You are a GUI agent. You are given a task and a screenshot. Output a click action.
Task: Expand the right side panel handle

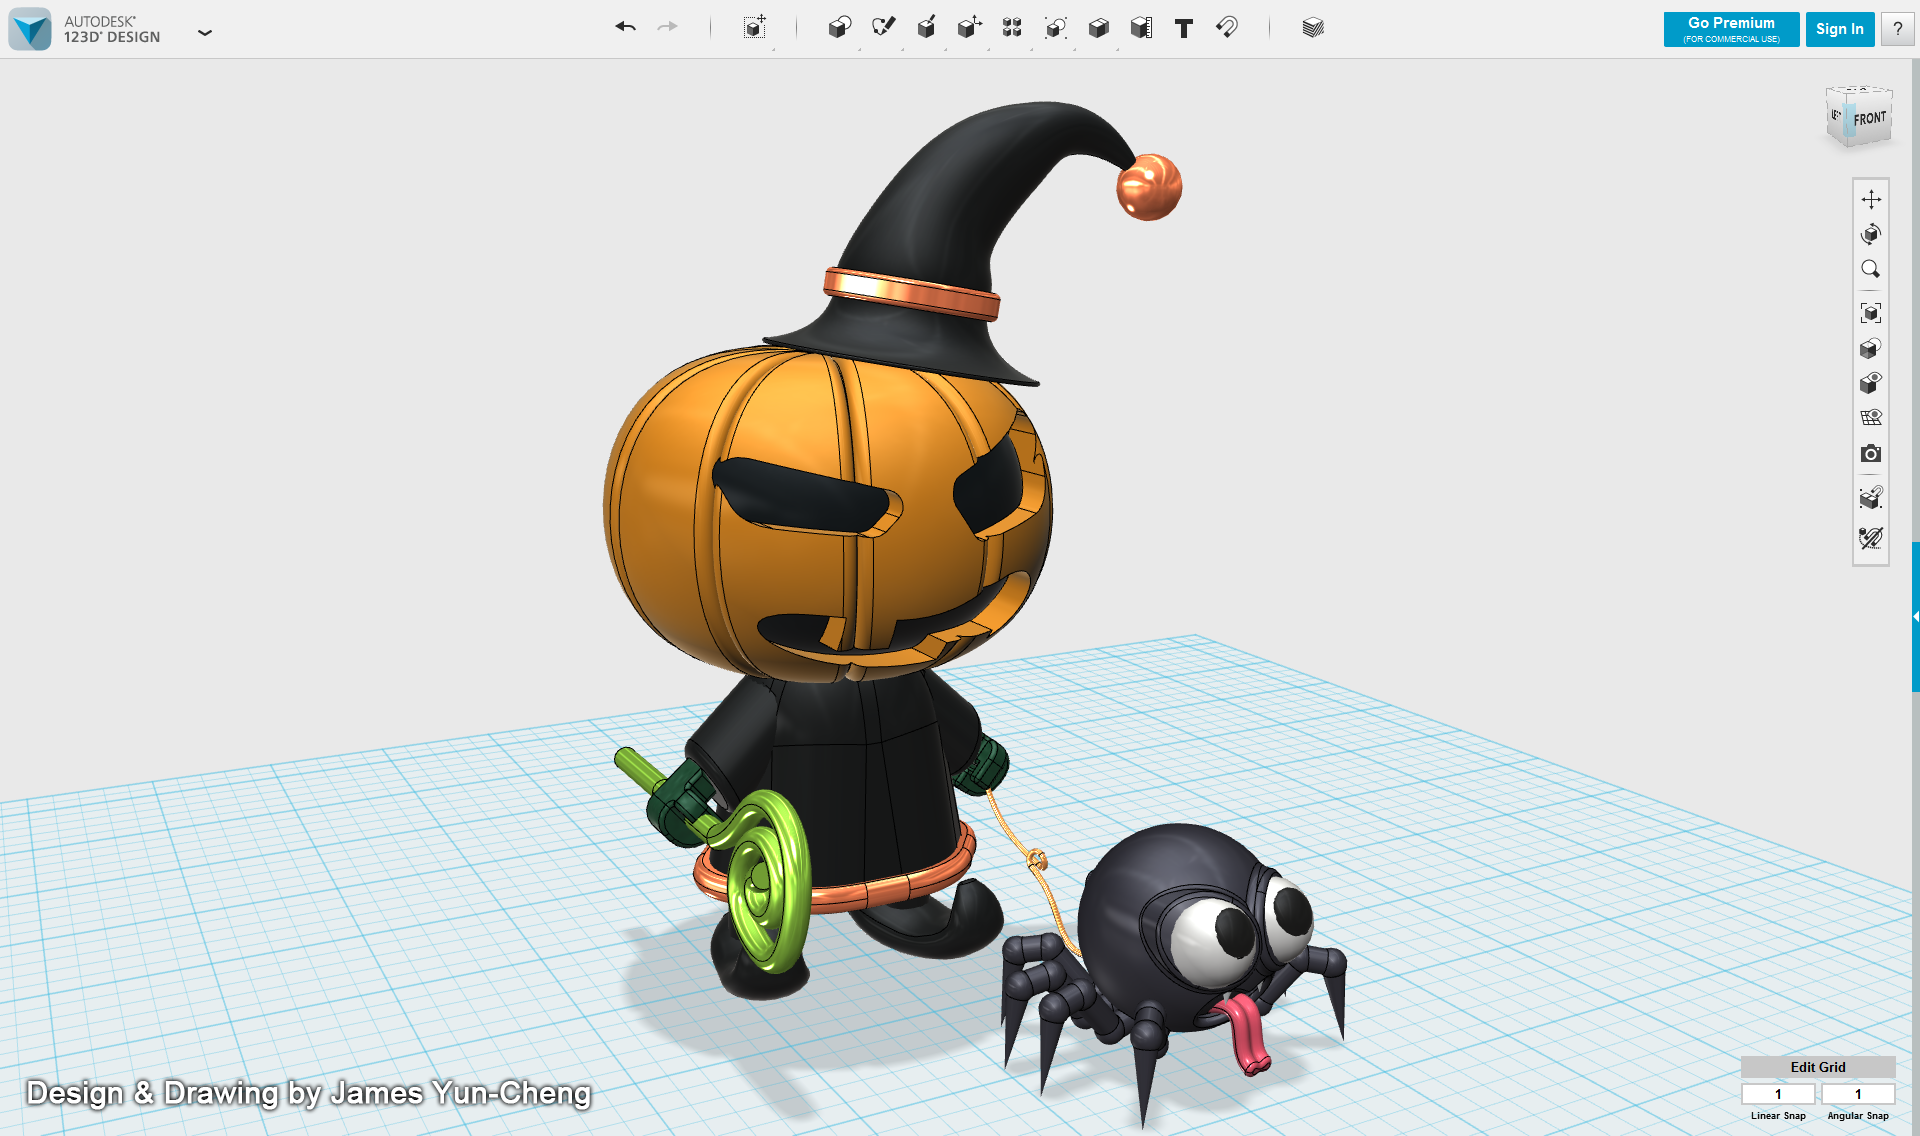1915,616
